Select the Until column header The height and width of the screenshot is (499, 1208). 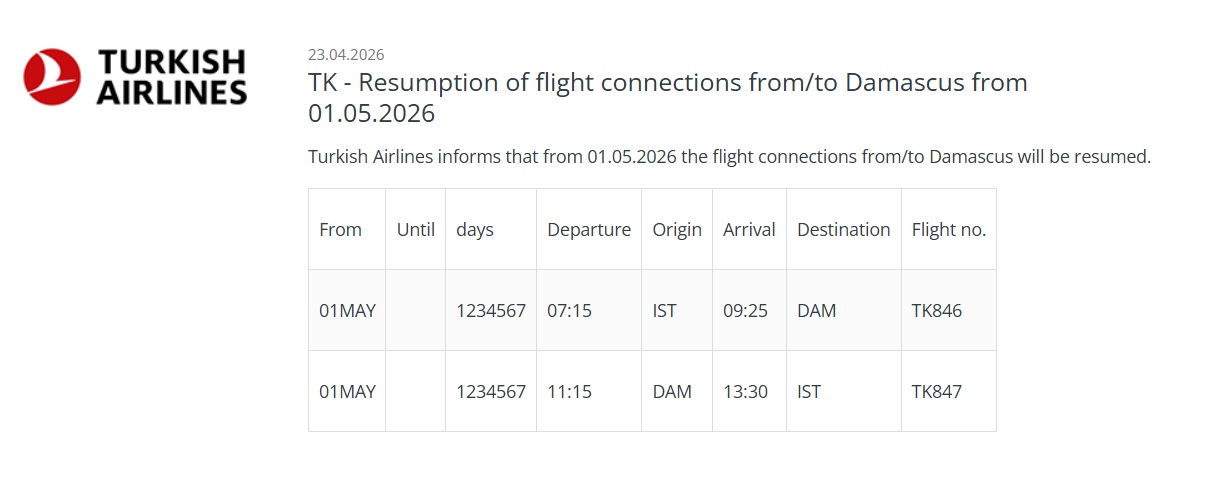click(x=415, y=229)
